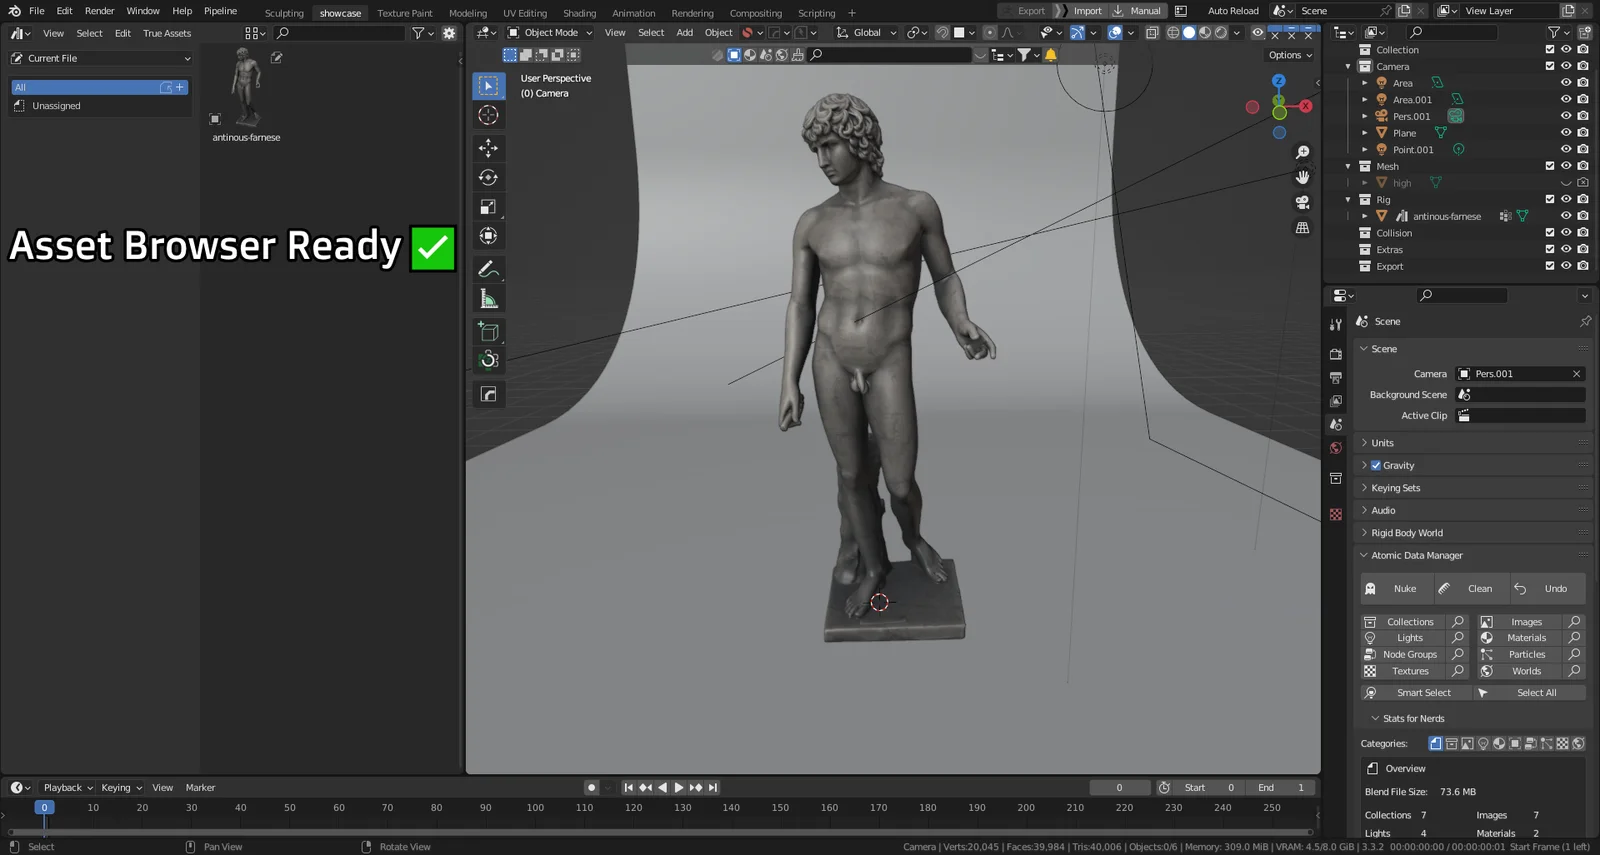Click the End frame field
The image size is (1600, 855).
pos(1281,788)
